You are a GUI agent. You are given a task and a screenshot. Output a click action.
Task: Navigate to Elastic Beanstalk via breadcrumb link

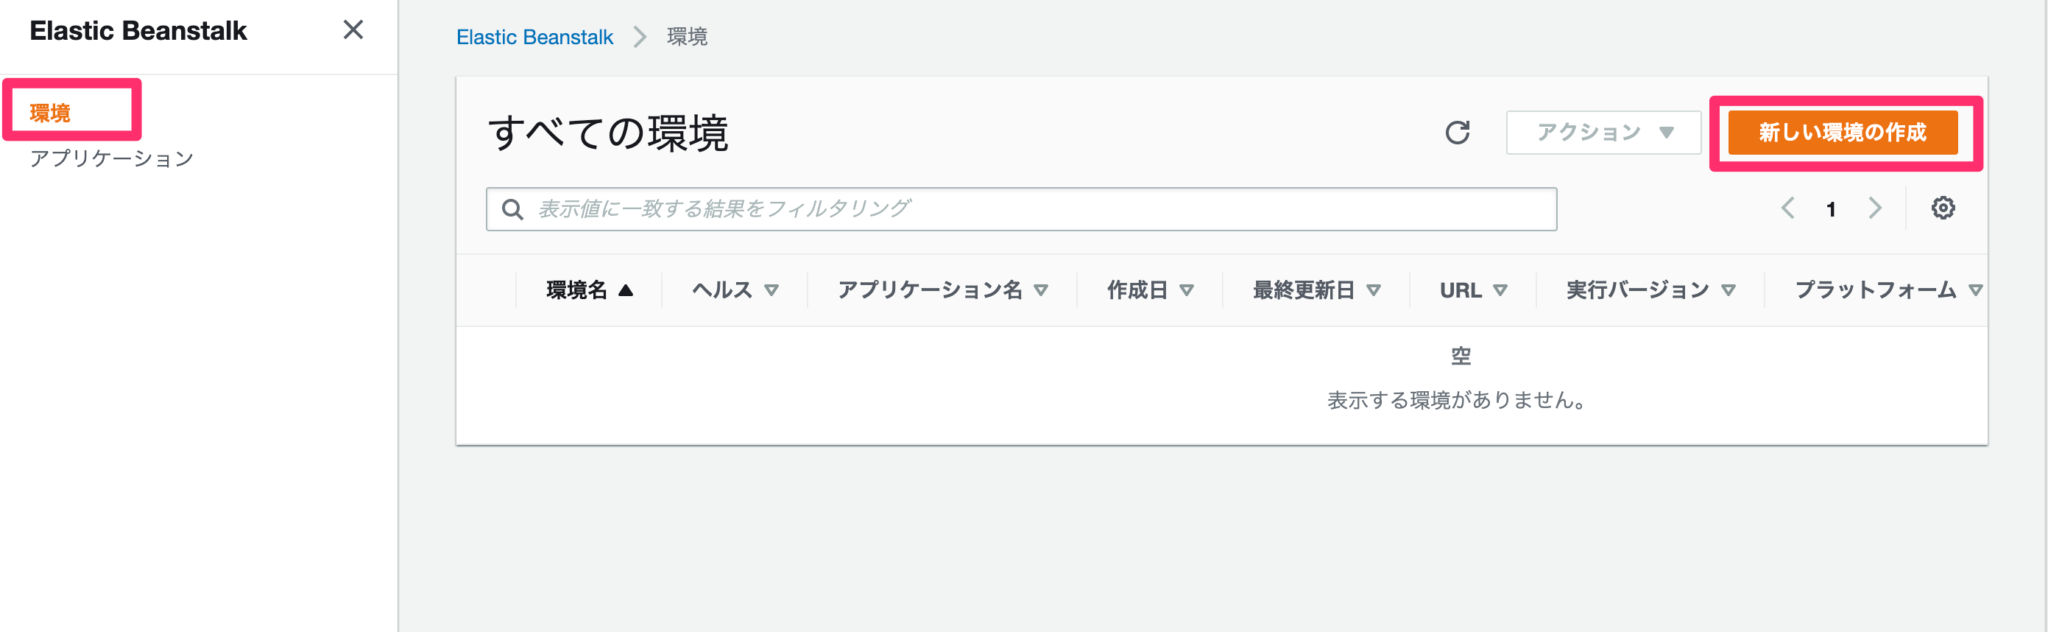pyautogui.click(x=534, y=37)
